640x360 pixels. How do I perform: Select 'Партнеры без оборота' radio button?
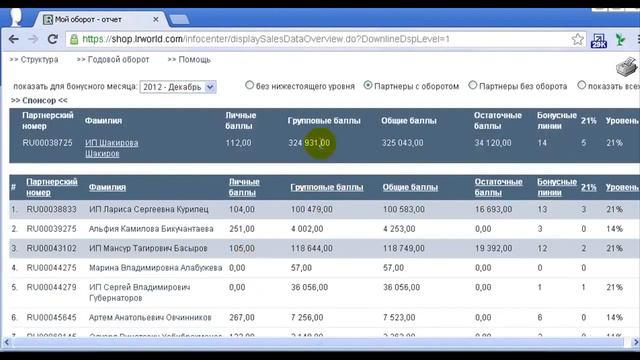(473, 85)
